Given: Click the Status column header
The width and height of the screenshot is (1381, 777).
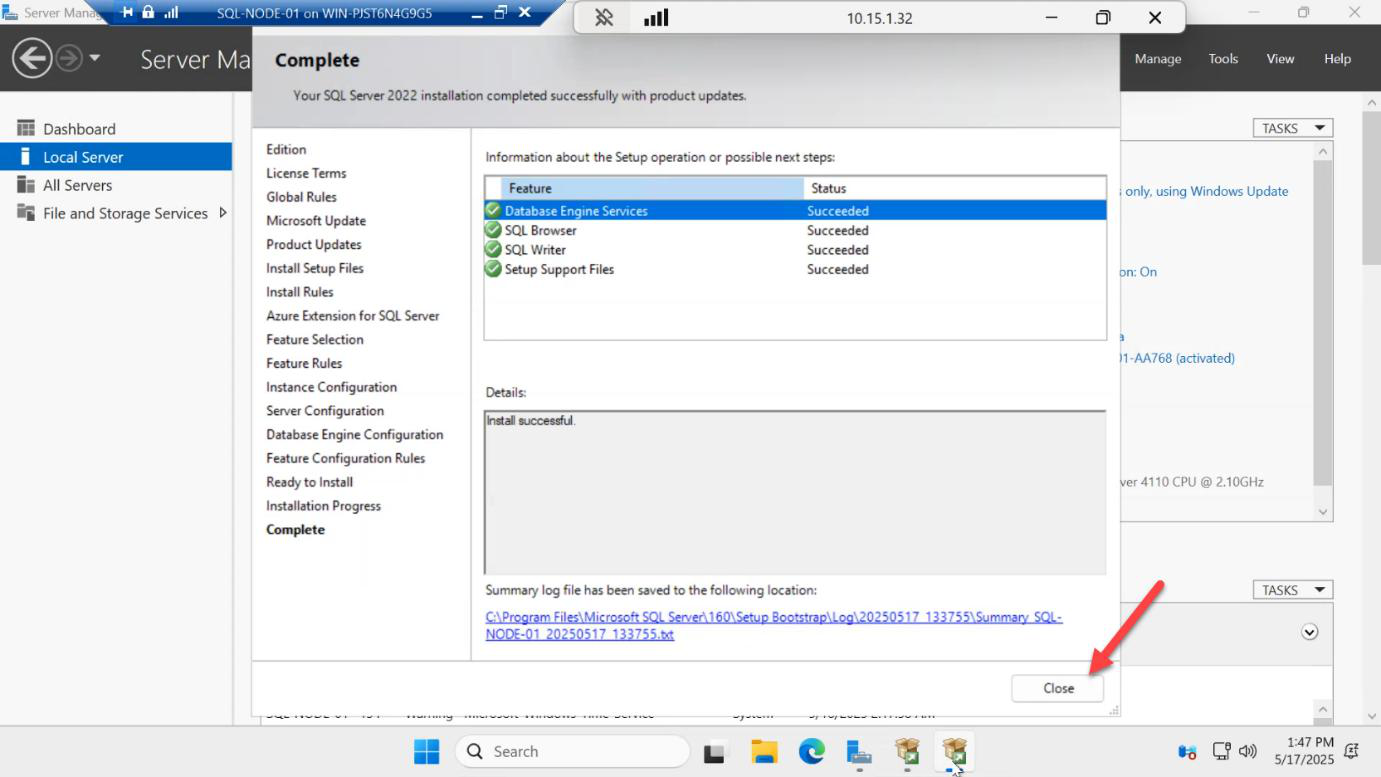Looking at the screenshot, I should 955,188.
